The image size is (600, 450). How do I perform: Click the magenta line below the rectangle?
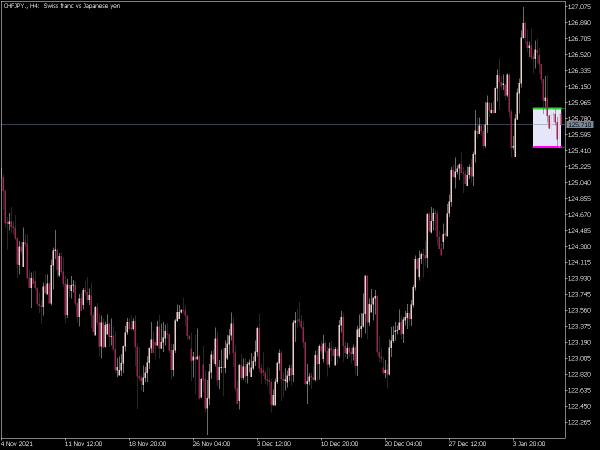(546, 147)
